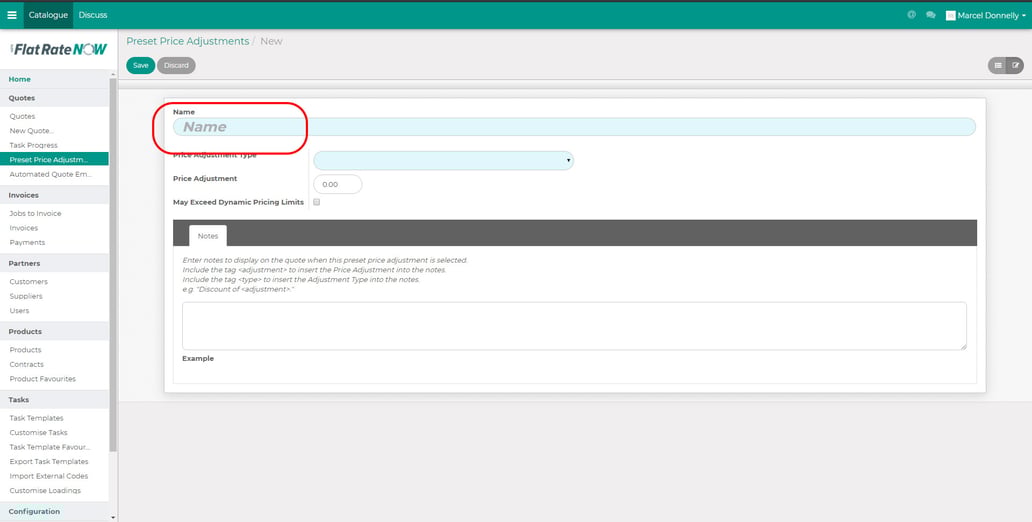
Task: Open the Price Adjustment Type dropdown
Action: coord(443,160)
